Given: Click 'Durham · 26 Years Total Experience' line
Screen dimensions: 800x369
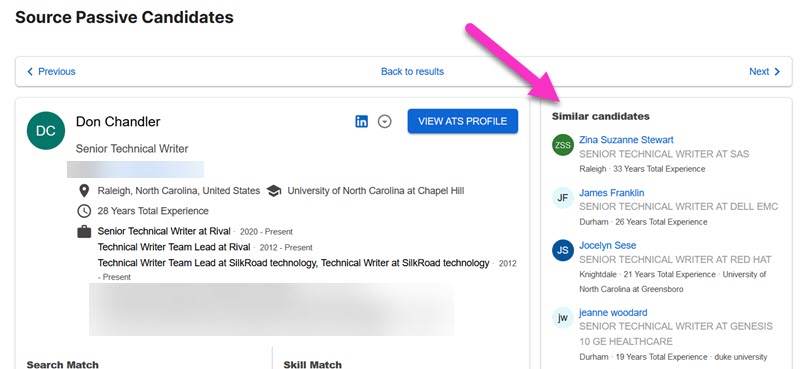Looking at the screenshot, I should [x=643, y=222].
